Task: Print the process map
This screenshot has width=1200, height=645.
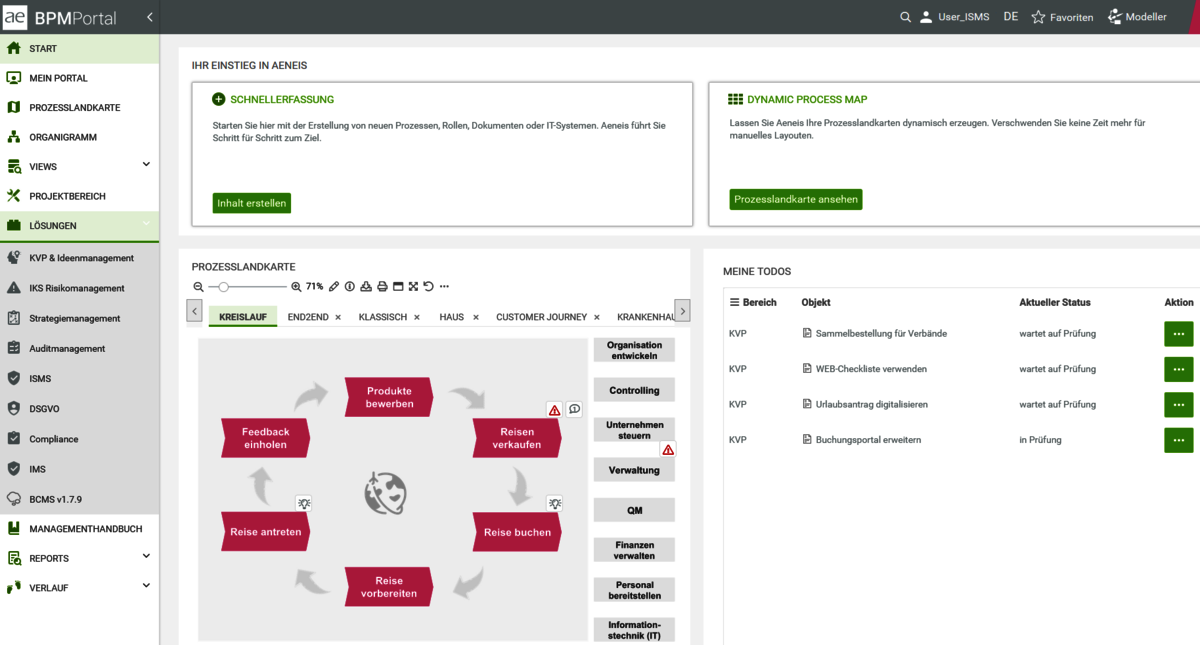Action: point(382,287)
